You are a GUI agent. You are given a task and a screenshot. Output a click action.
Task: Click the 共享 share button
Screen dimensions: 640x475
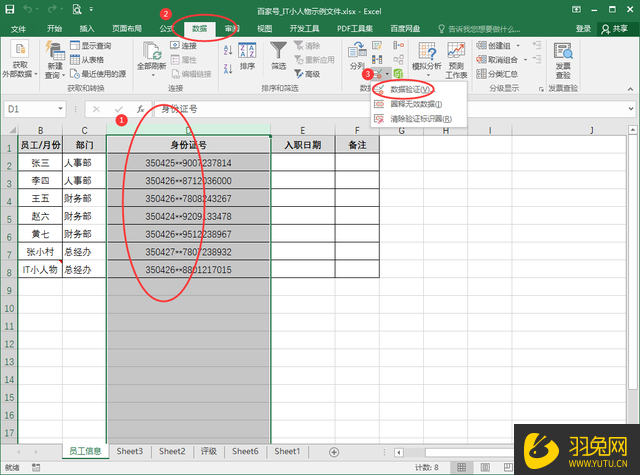pyautogui.click(x=615, y=29)
